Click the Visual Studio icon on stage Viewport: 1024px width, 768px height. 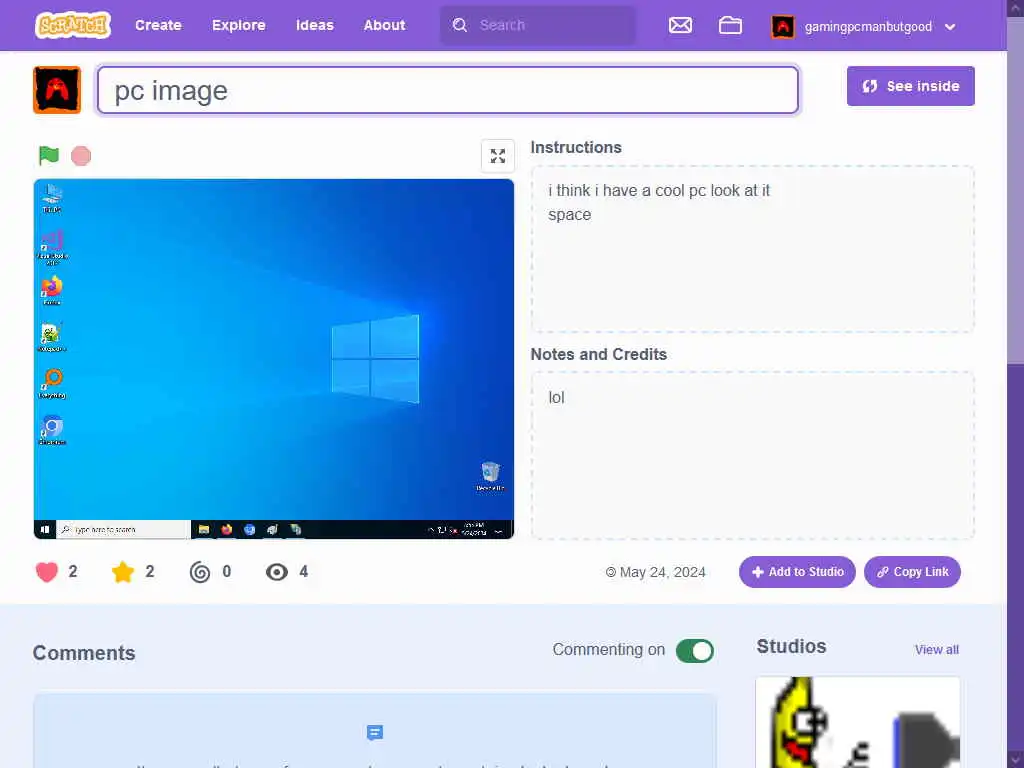[52, 247]
